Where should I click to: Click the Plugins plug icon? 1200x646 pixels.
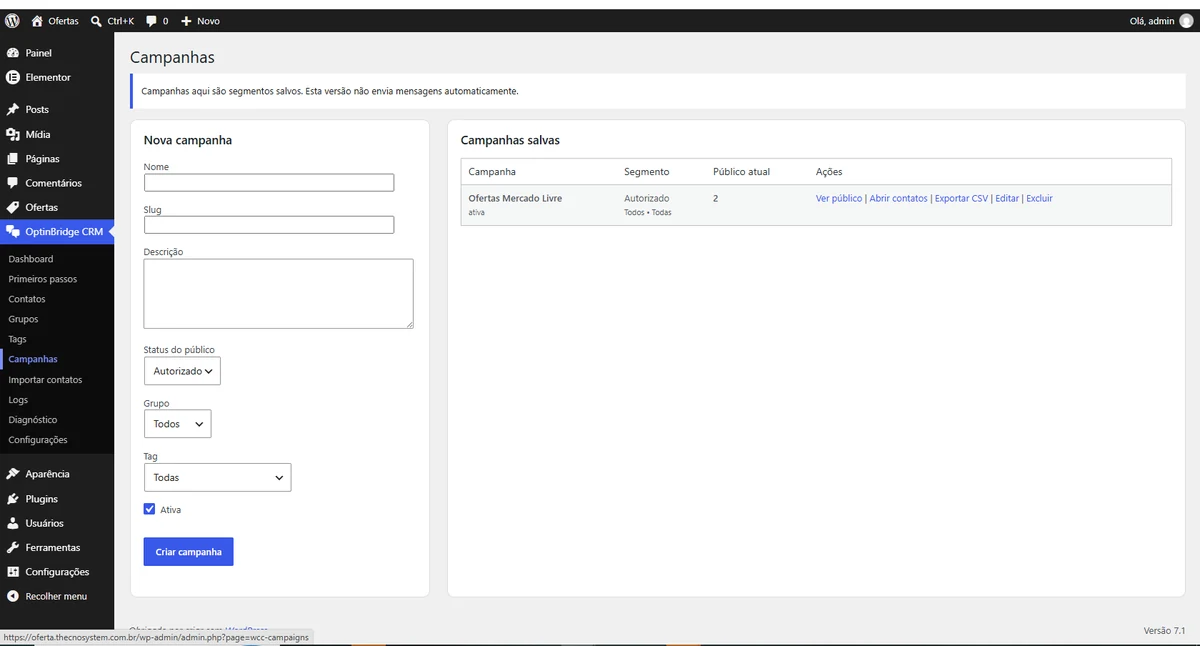click(13, 499)
